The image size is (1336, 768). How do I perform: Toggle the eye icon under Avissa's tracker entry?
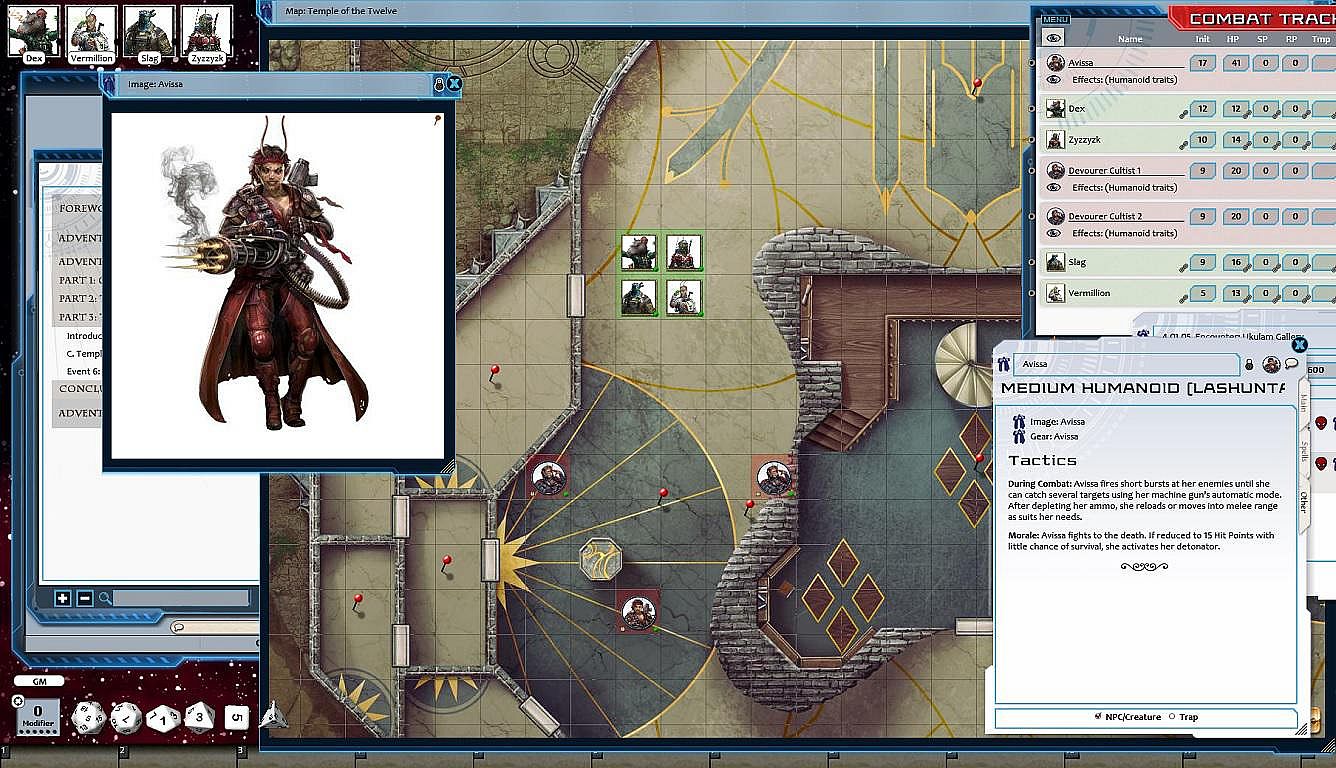point(1054,80)
